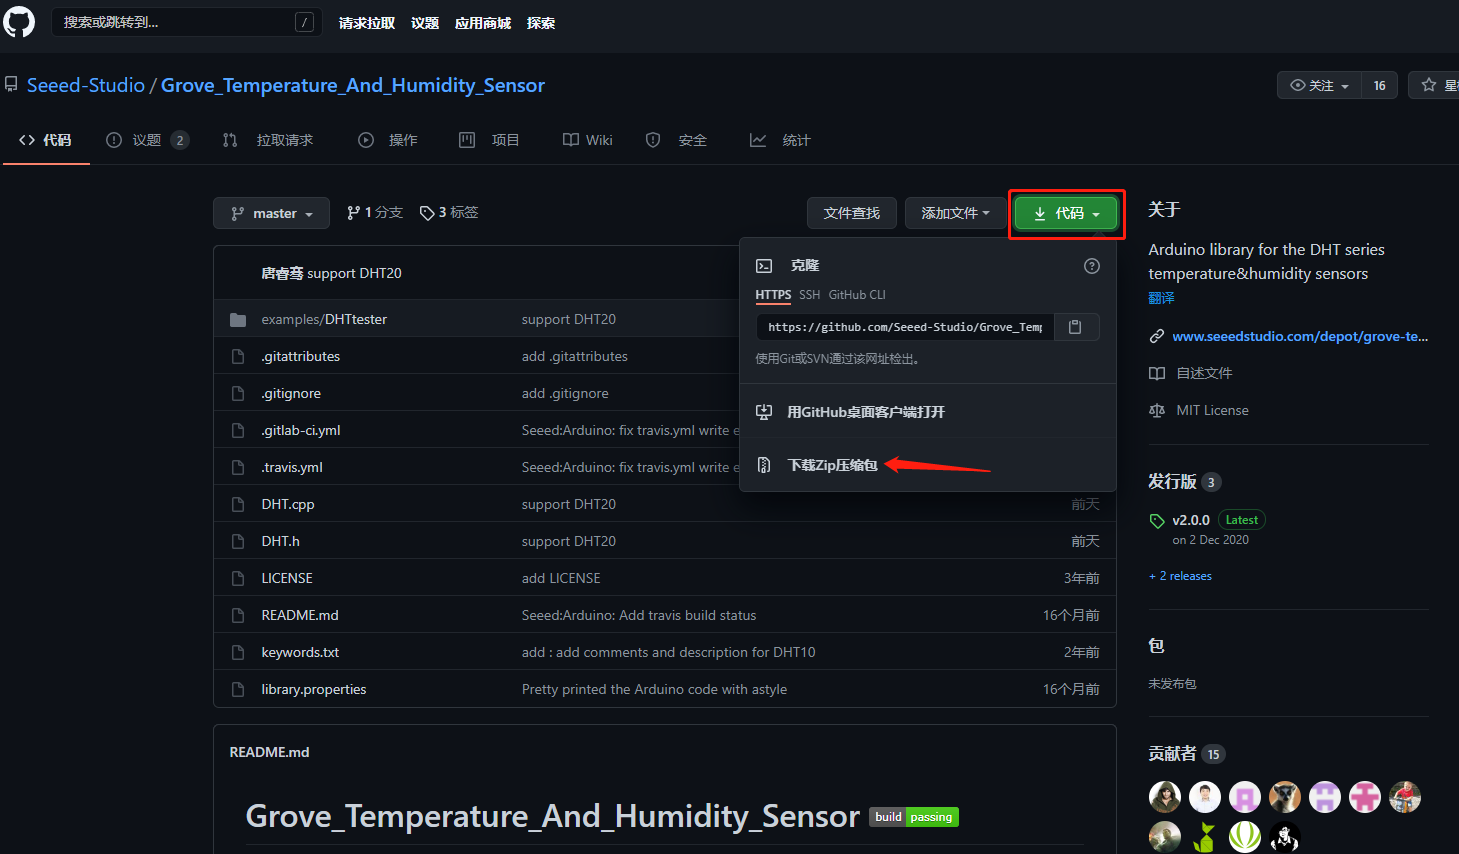Click the zip file icon for 下载Zip压缩包

point(764,465)
